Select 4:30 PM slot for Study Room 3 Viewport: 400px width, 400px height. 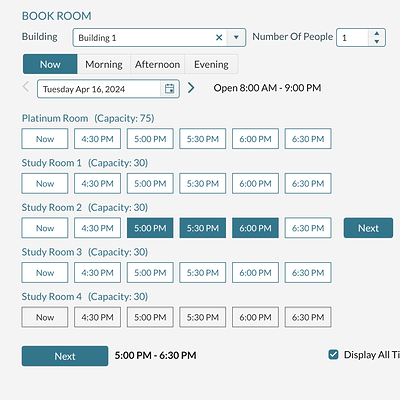pyautogui.click(x=97, y=273)
